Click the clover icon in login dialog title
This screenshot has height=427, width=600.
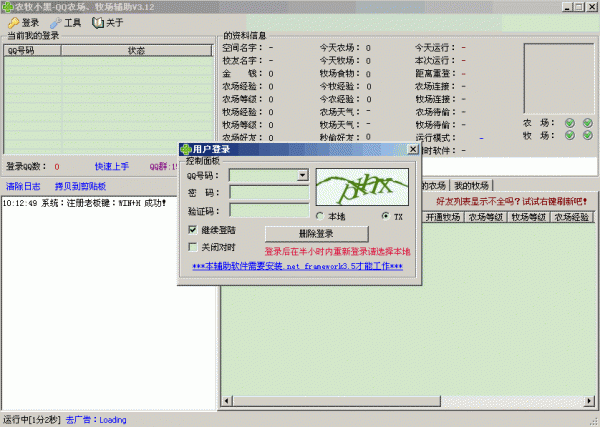point(186,149)
